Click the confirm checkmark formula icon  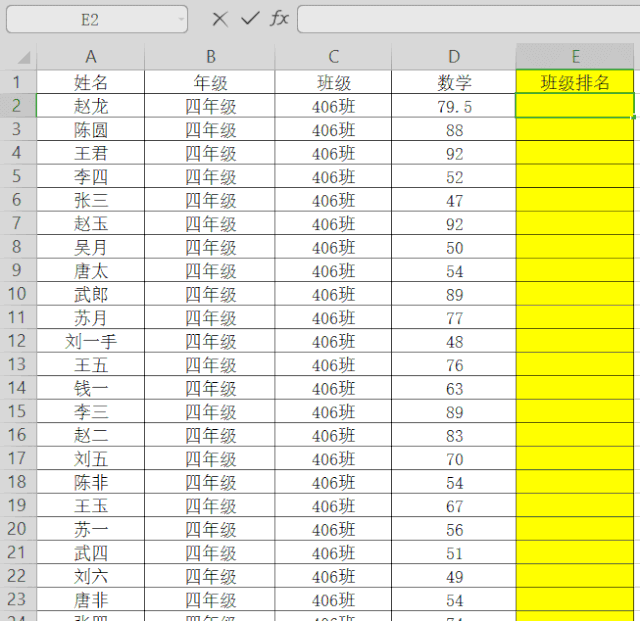pyautogui.click(x=250, y=19)
